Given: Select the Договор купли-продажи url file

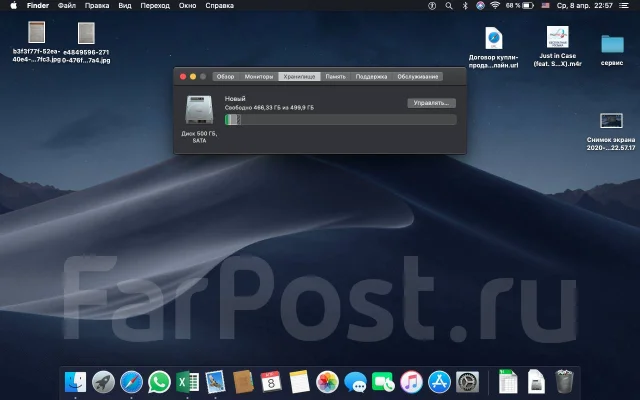Looking at the screenshot, I should 493,47.
